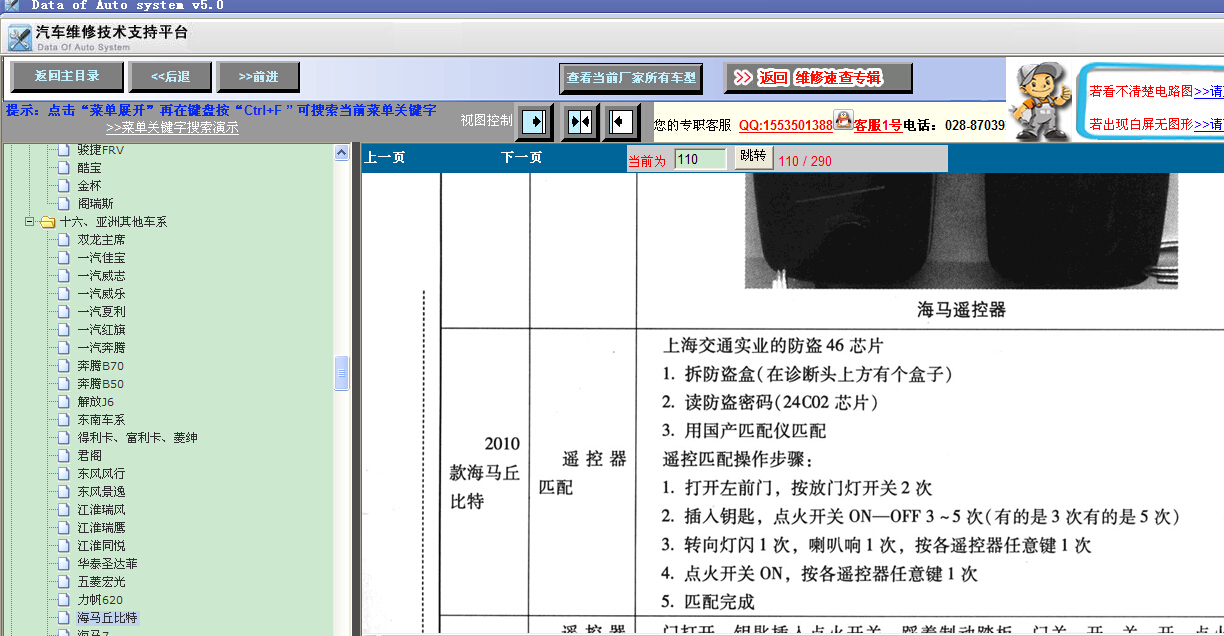Open the 江淮瑞风 tree item
This screenshot has height=636, width=1224.
[101, 510]
